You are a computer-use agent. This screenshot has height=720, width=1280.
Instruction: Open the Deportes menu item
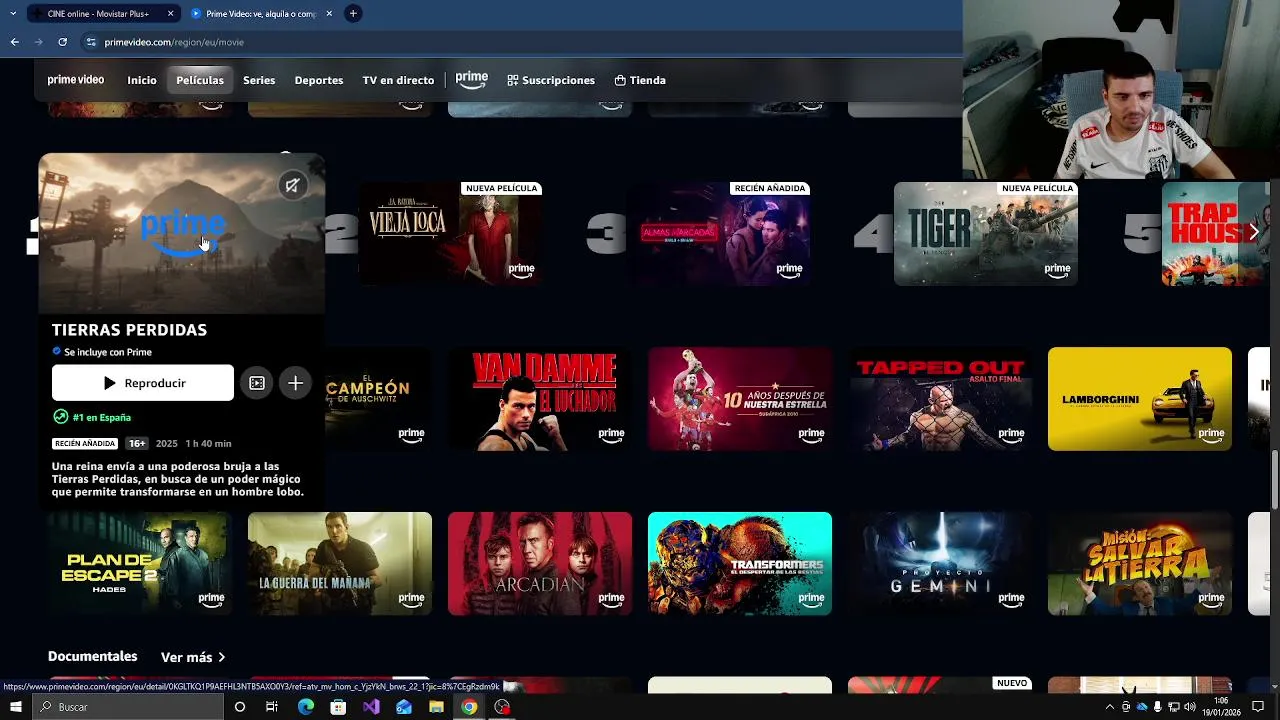point(319,80)
